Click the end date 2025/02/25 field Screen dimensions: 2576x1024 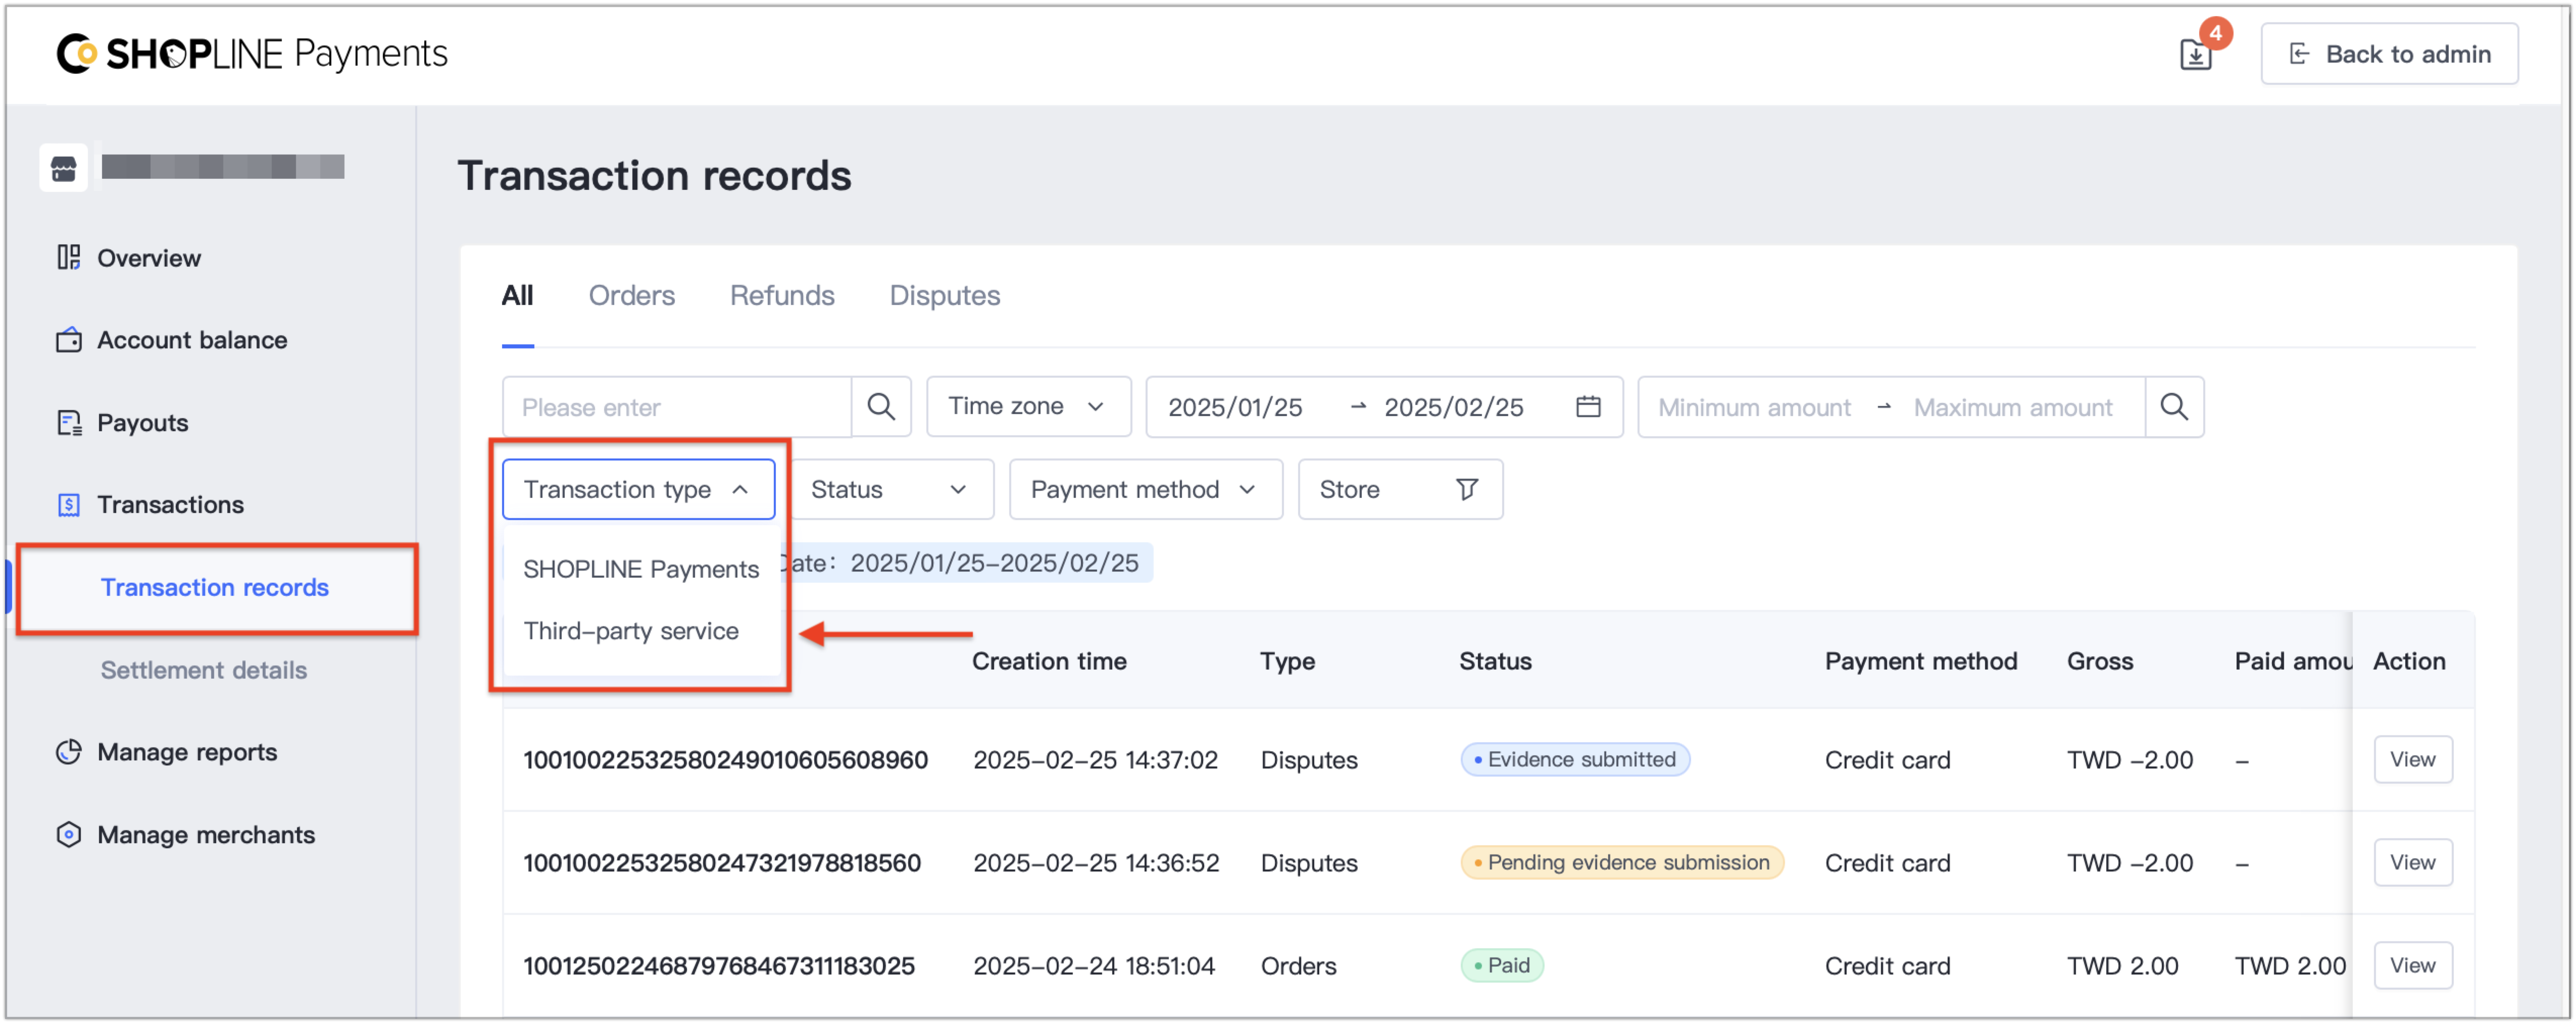[1454, 407]
